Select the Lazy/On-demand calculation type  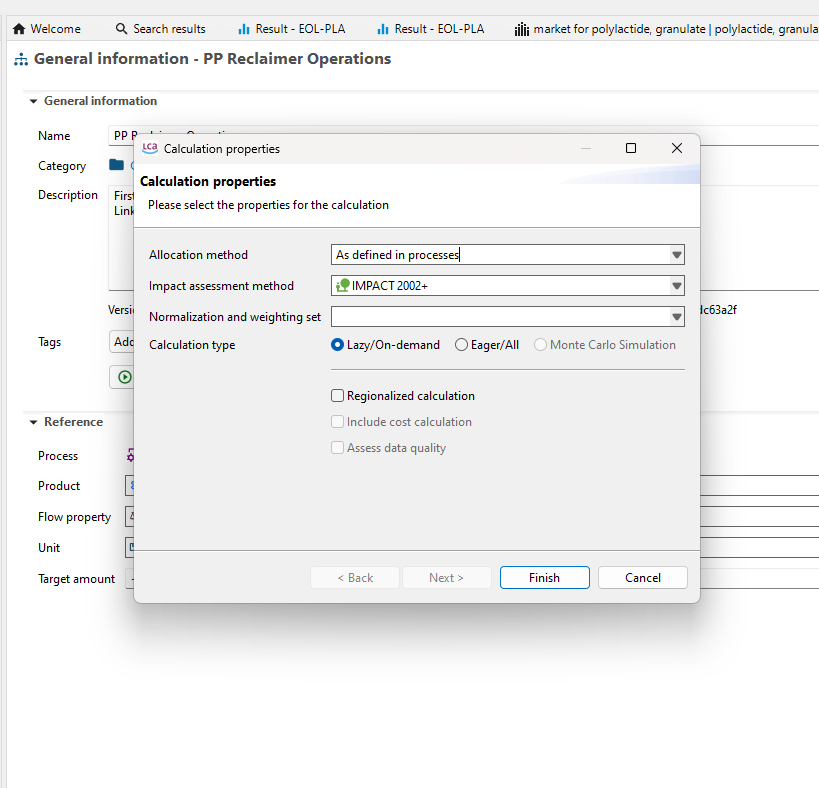tap(338, 345)
